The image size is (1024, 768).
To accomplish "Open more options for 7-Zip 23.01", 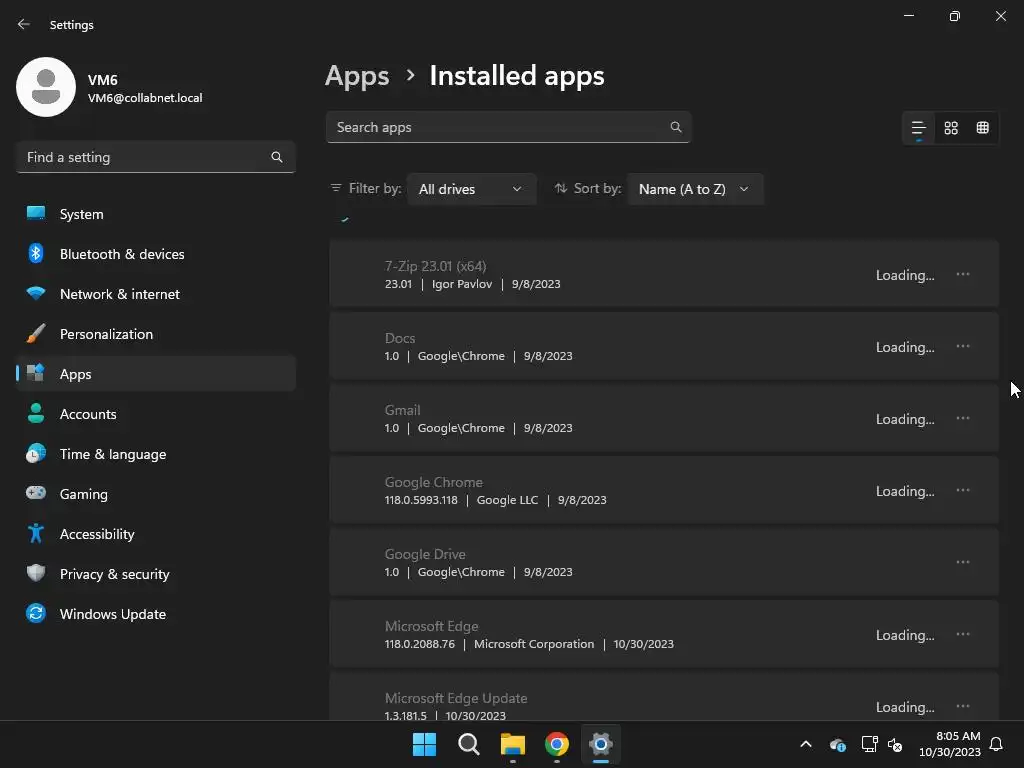I will [x=963, y=274].
